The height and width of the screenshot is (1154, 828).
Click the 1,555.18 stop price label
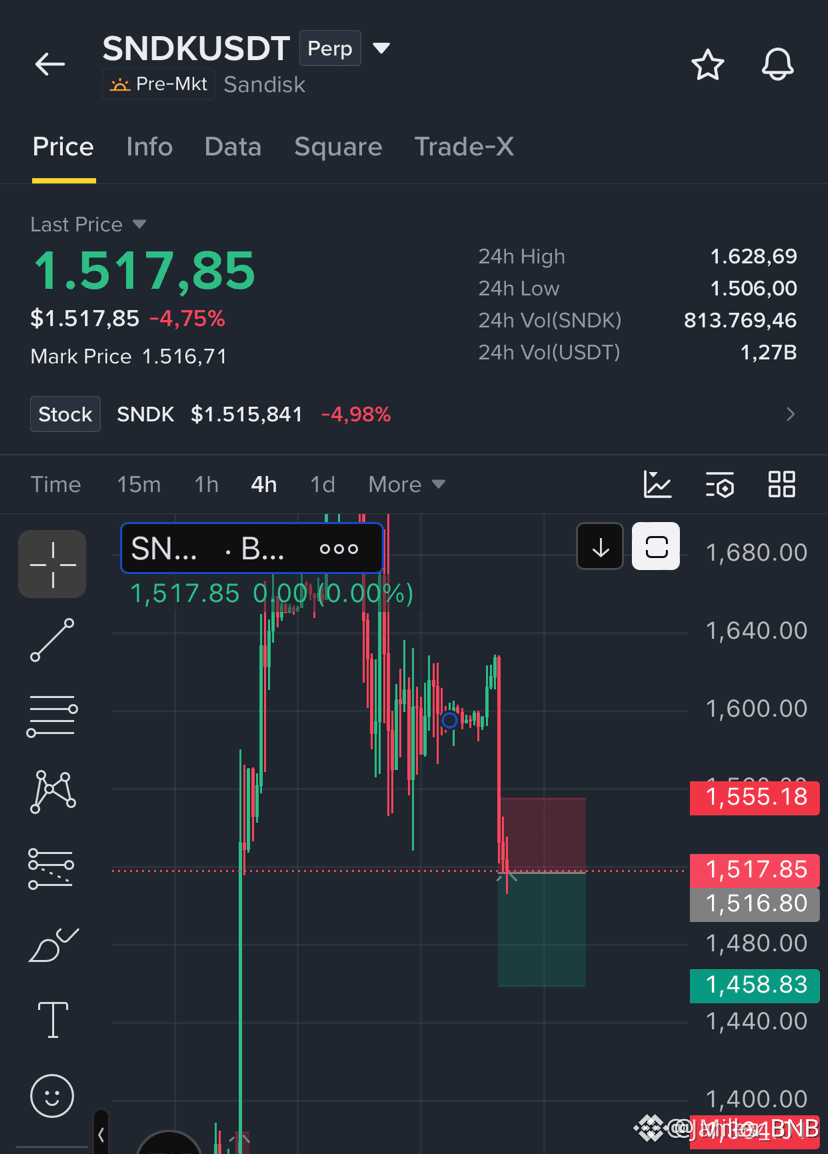pos(755,797)
